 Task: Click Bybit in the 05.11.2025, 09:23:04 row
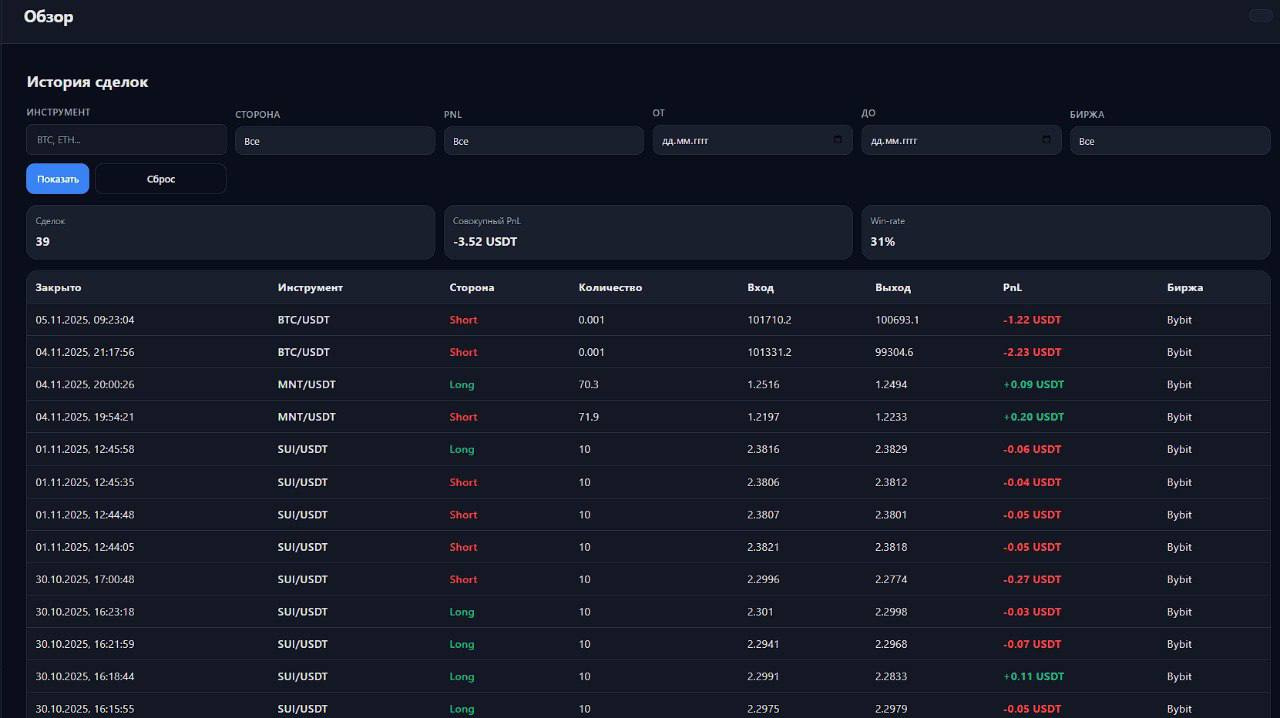pyautogui.click(x=1179, y=320)
